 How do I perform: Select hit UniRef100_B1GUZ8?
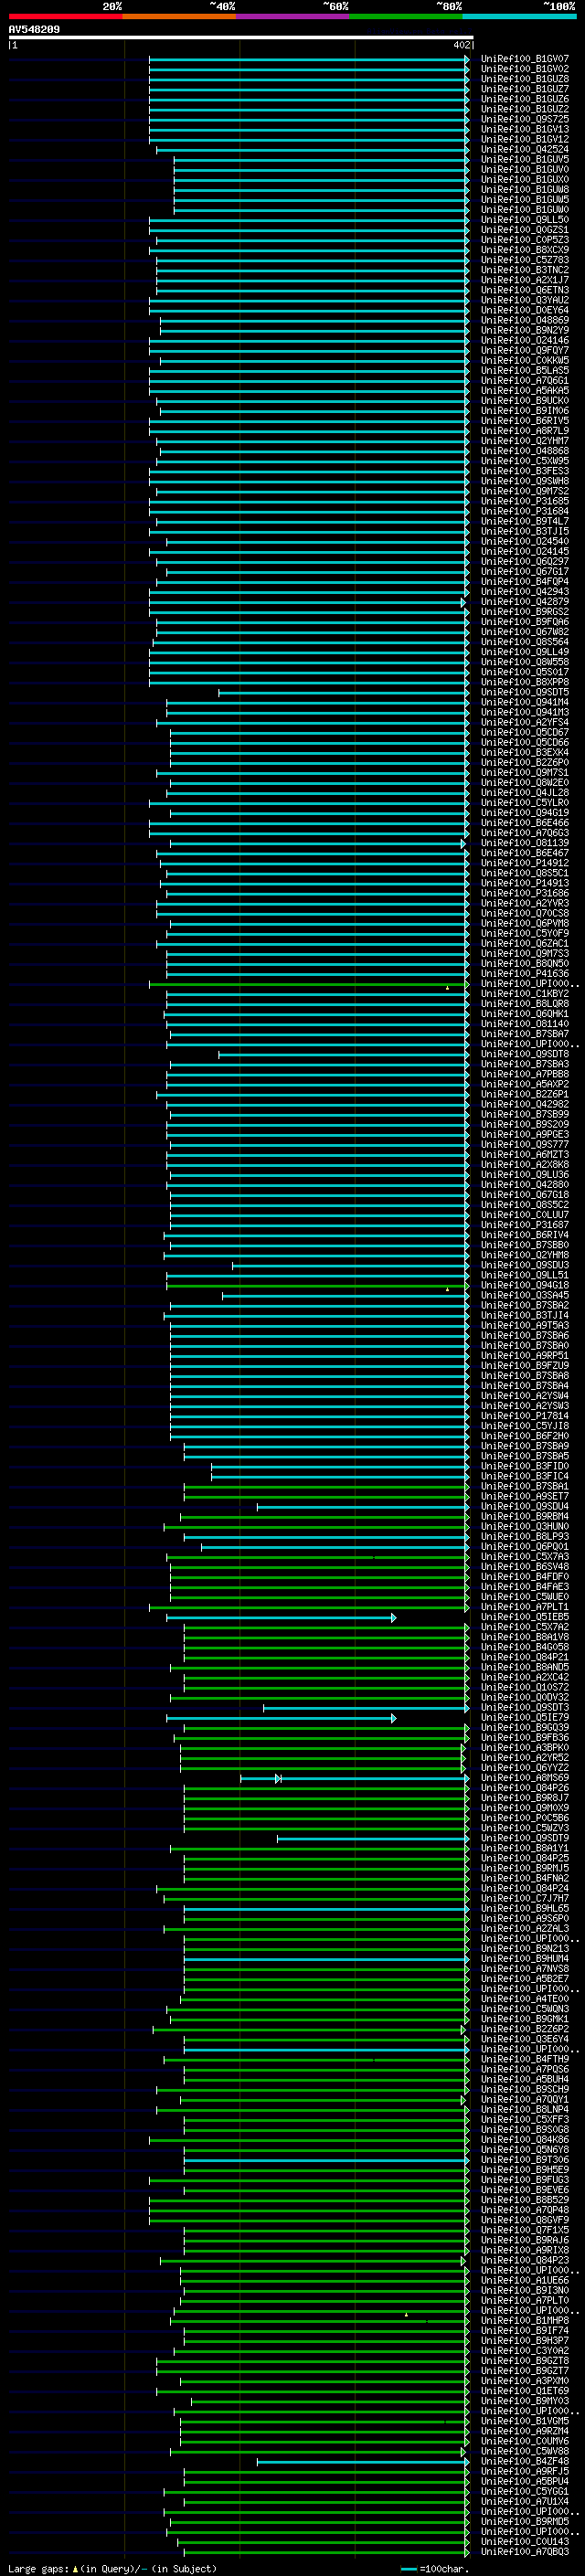point(525,79)
